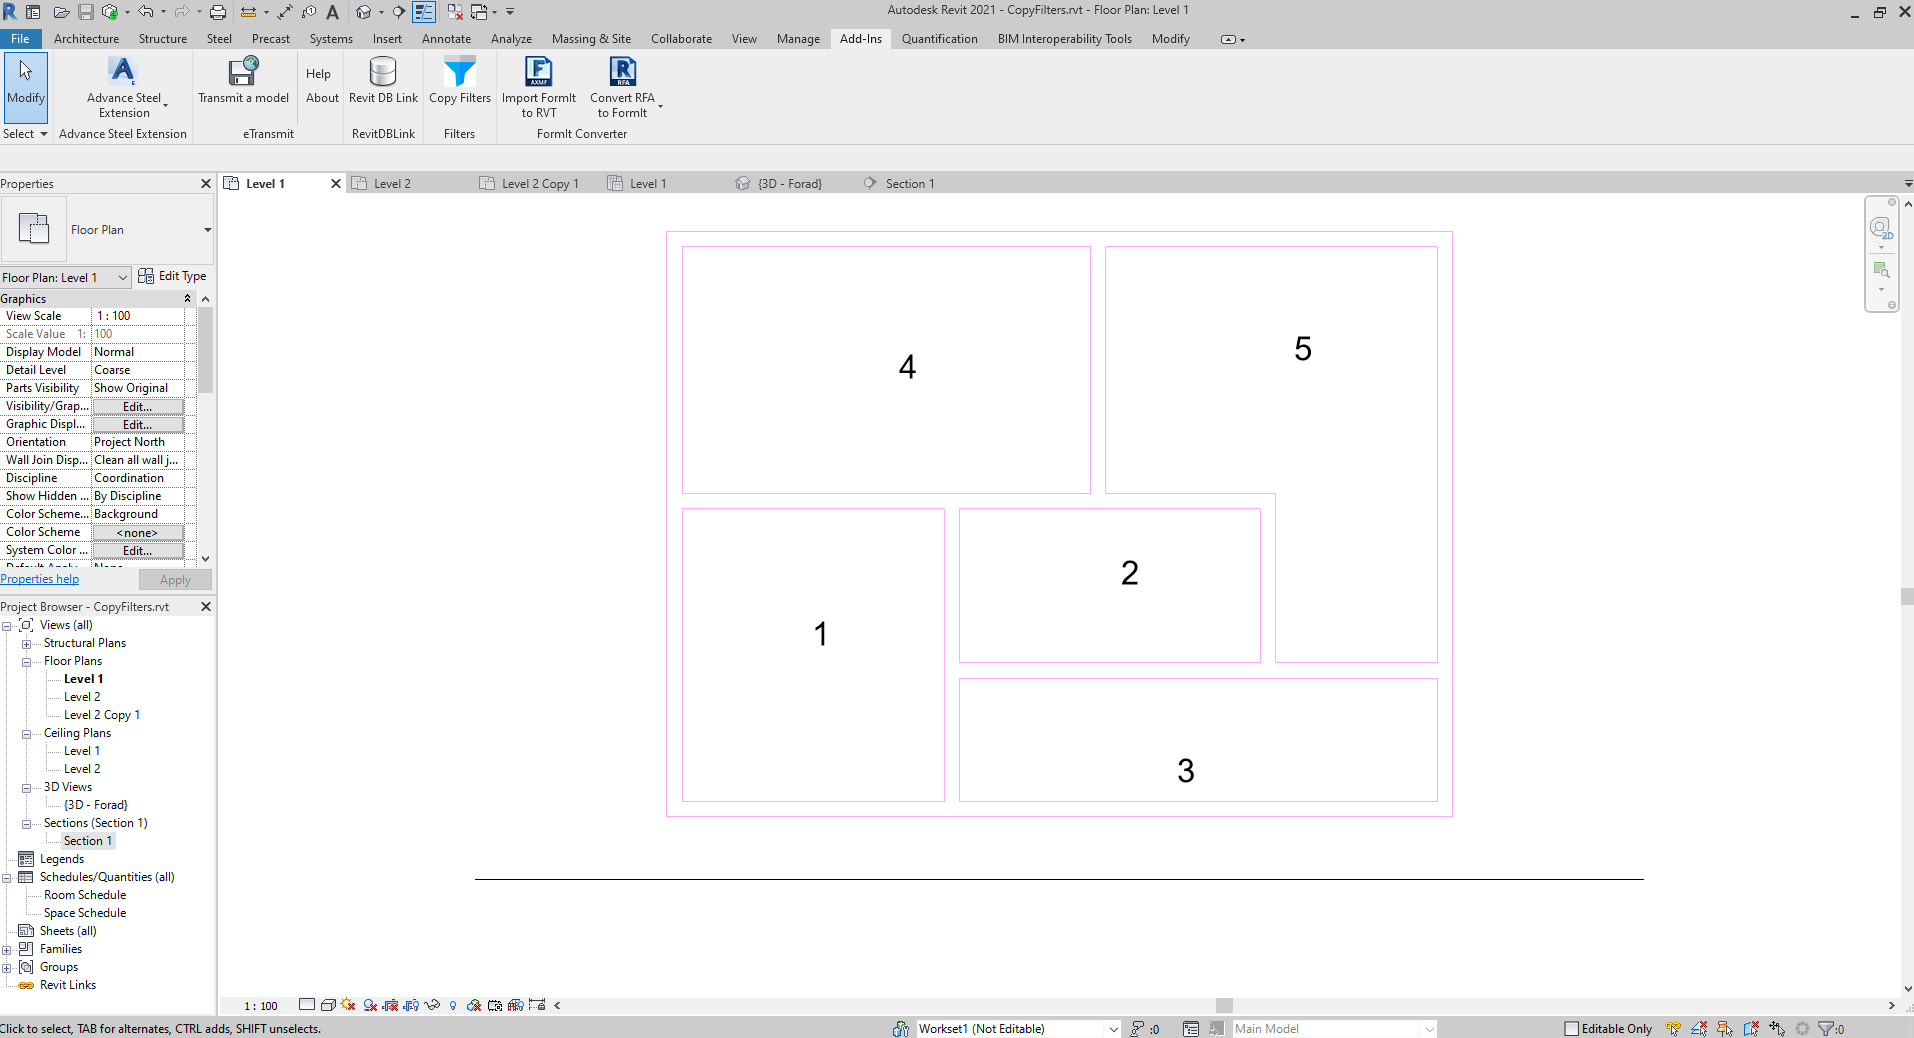Viewport: 1914px width, 1038px height.
Task: Save the project with the Save icon
Action: (x=86, y=12)
